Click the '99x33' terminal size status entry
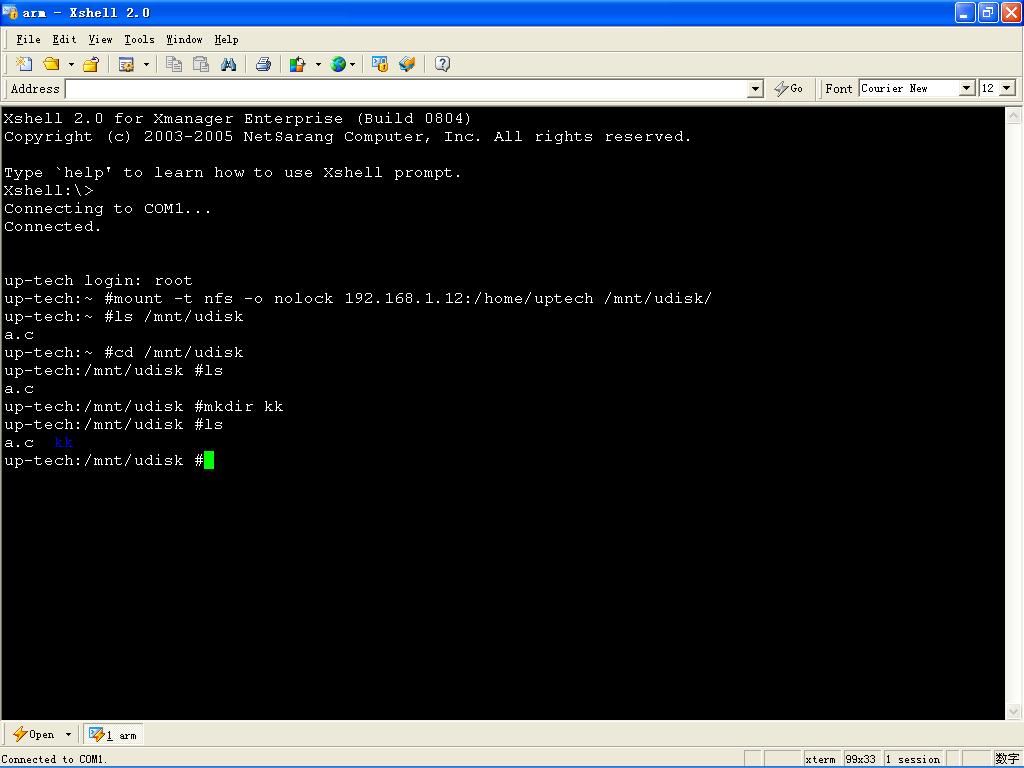The width and height of the screenshot is (1024, 768). click(x=861, y=760)
